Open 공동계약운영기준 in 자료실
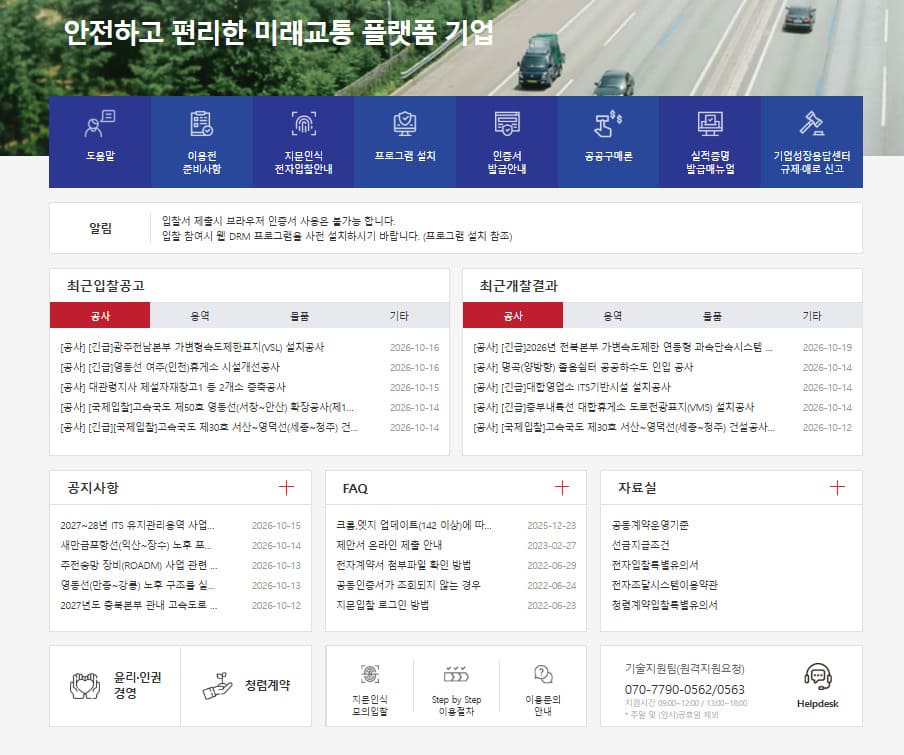Image resolution: width=904 pixels, height=755 pixels. (x=650, y=525)
